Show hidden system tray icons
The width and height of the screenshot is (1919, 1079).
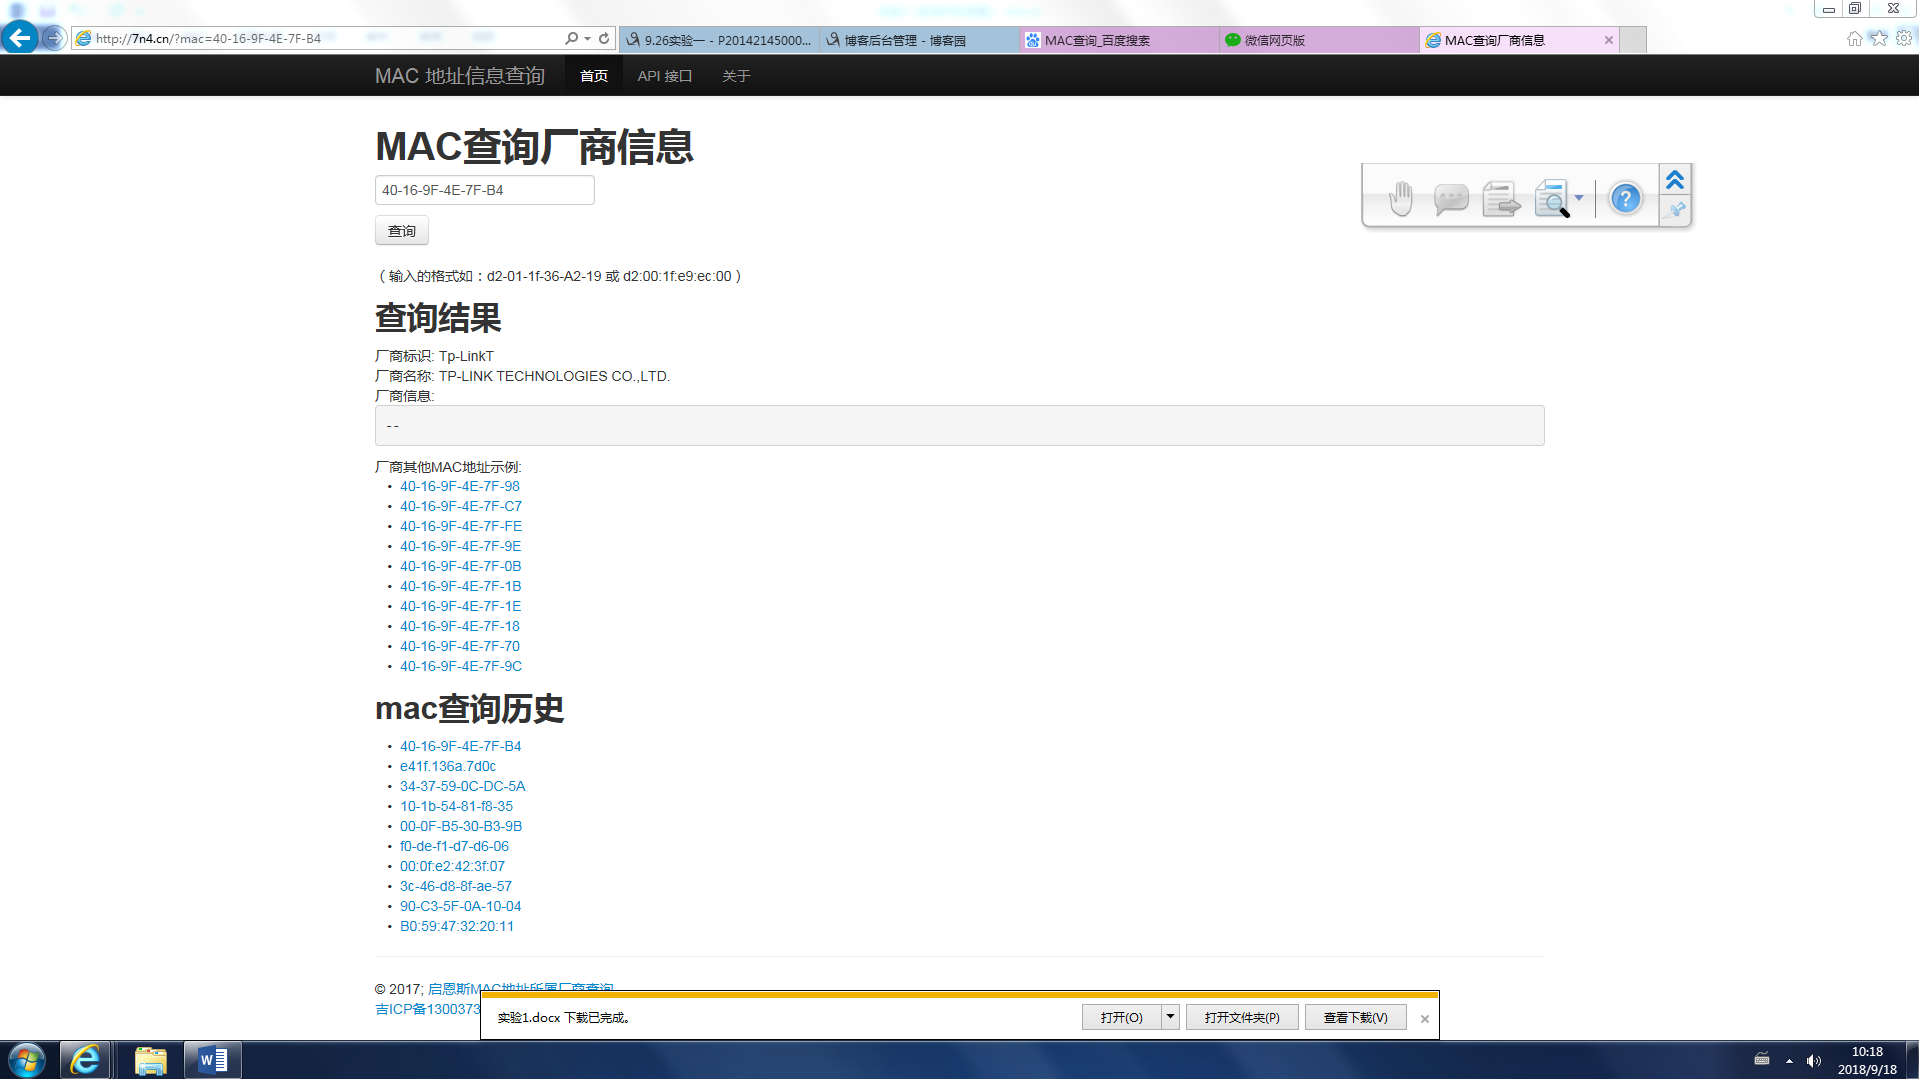(x=1789, y=1061)
